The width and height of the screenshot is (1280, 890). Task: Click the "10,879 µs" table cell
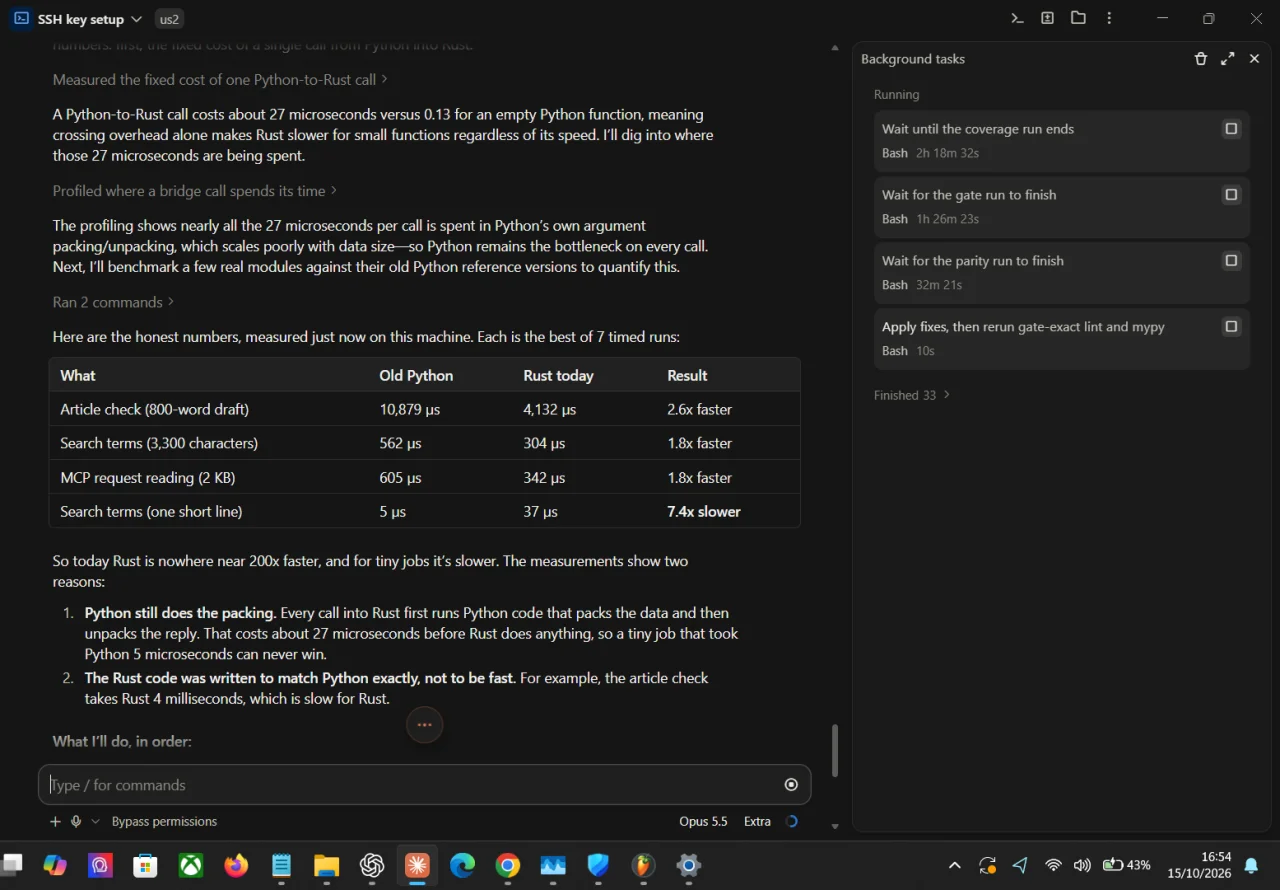tap(409, 409)
